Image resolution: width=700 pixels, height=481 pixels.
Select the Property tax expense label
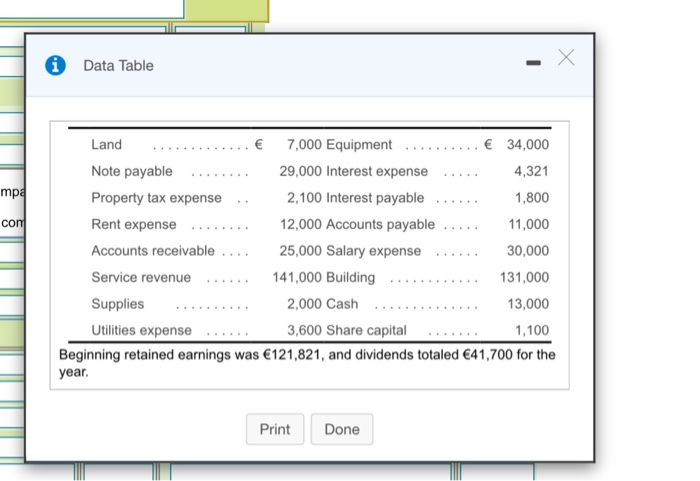156,198
